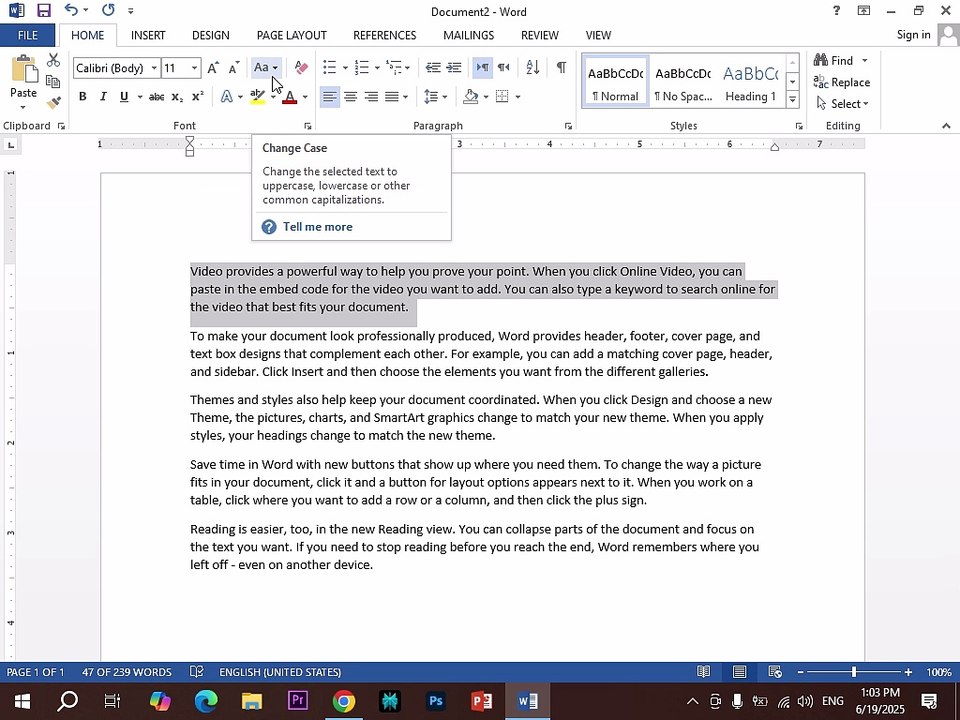Click the Replace button
Viewport: 960px width, 720px height.
[841, 82]
